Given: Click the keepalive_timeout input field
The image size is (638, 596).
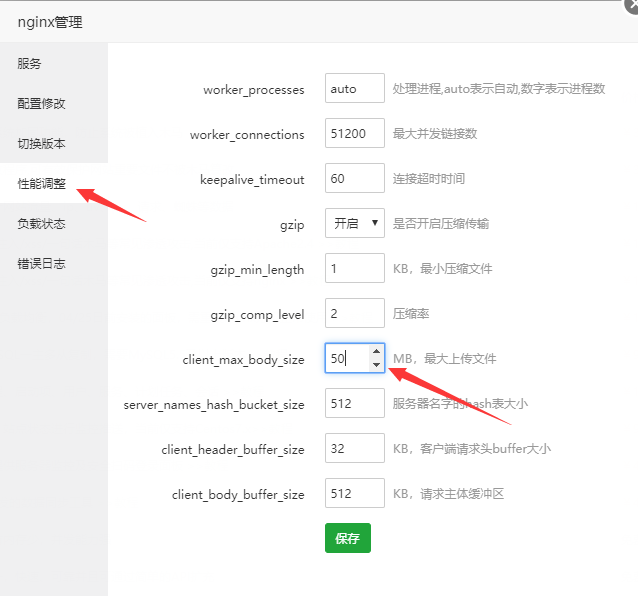Looking at the screenshot, I should (354, 178).
